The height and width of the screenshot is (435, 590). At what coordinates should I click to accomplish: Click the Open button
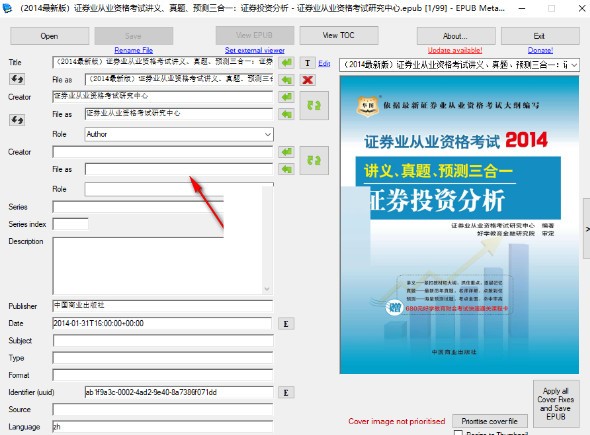pyautogui.click(x=49, y=36)
